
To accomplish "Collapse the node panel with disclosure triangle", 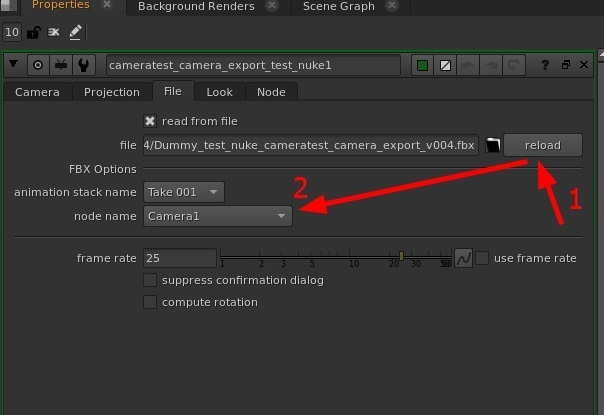I will pos(13,64).
